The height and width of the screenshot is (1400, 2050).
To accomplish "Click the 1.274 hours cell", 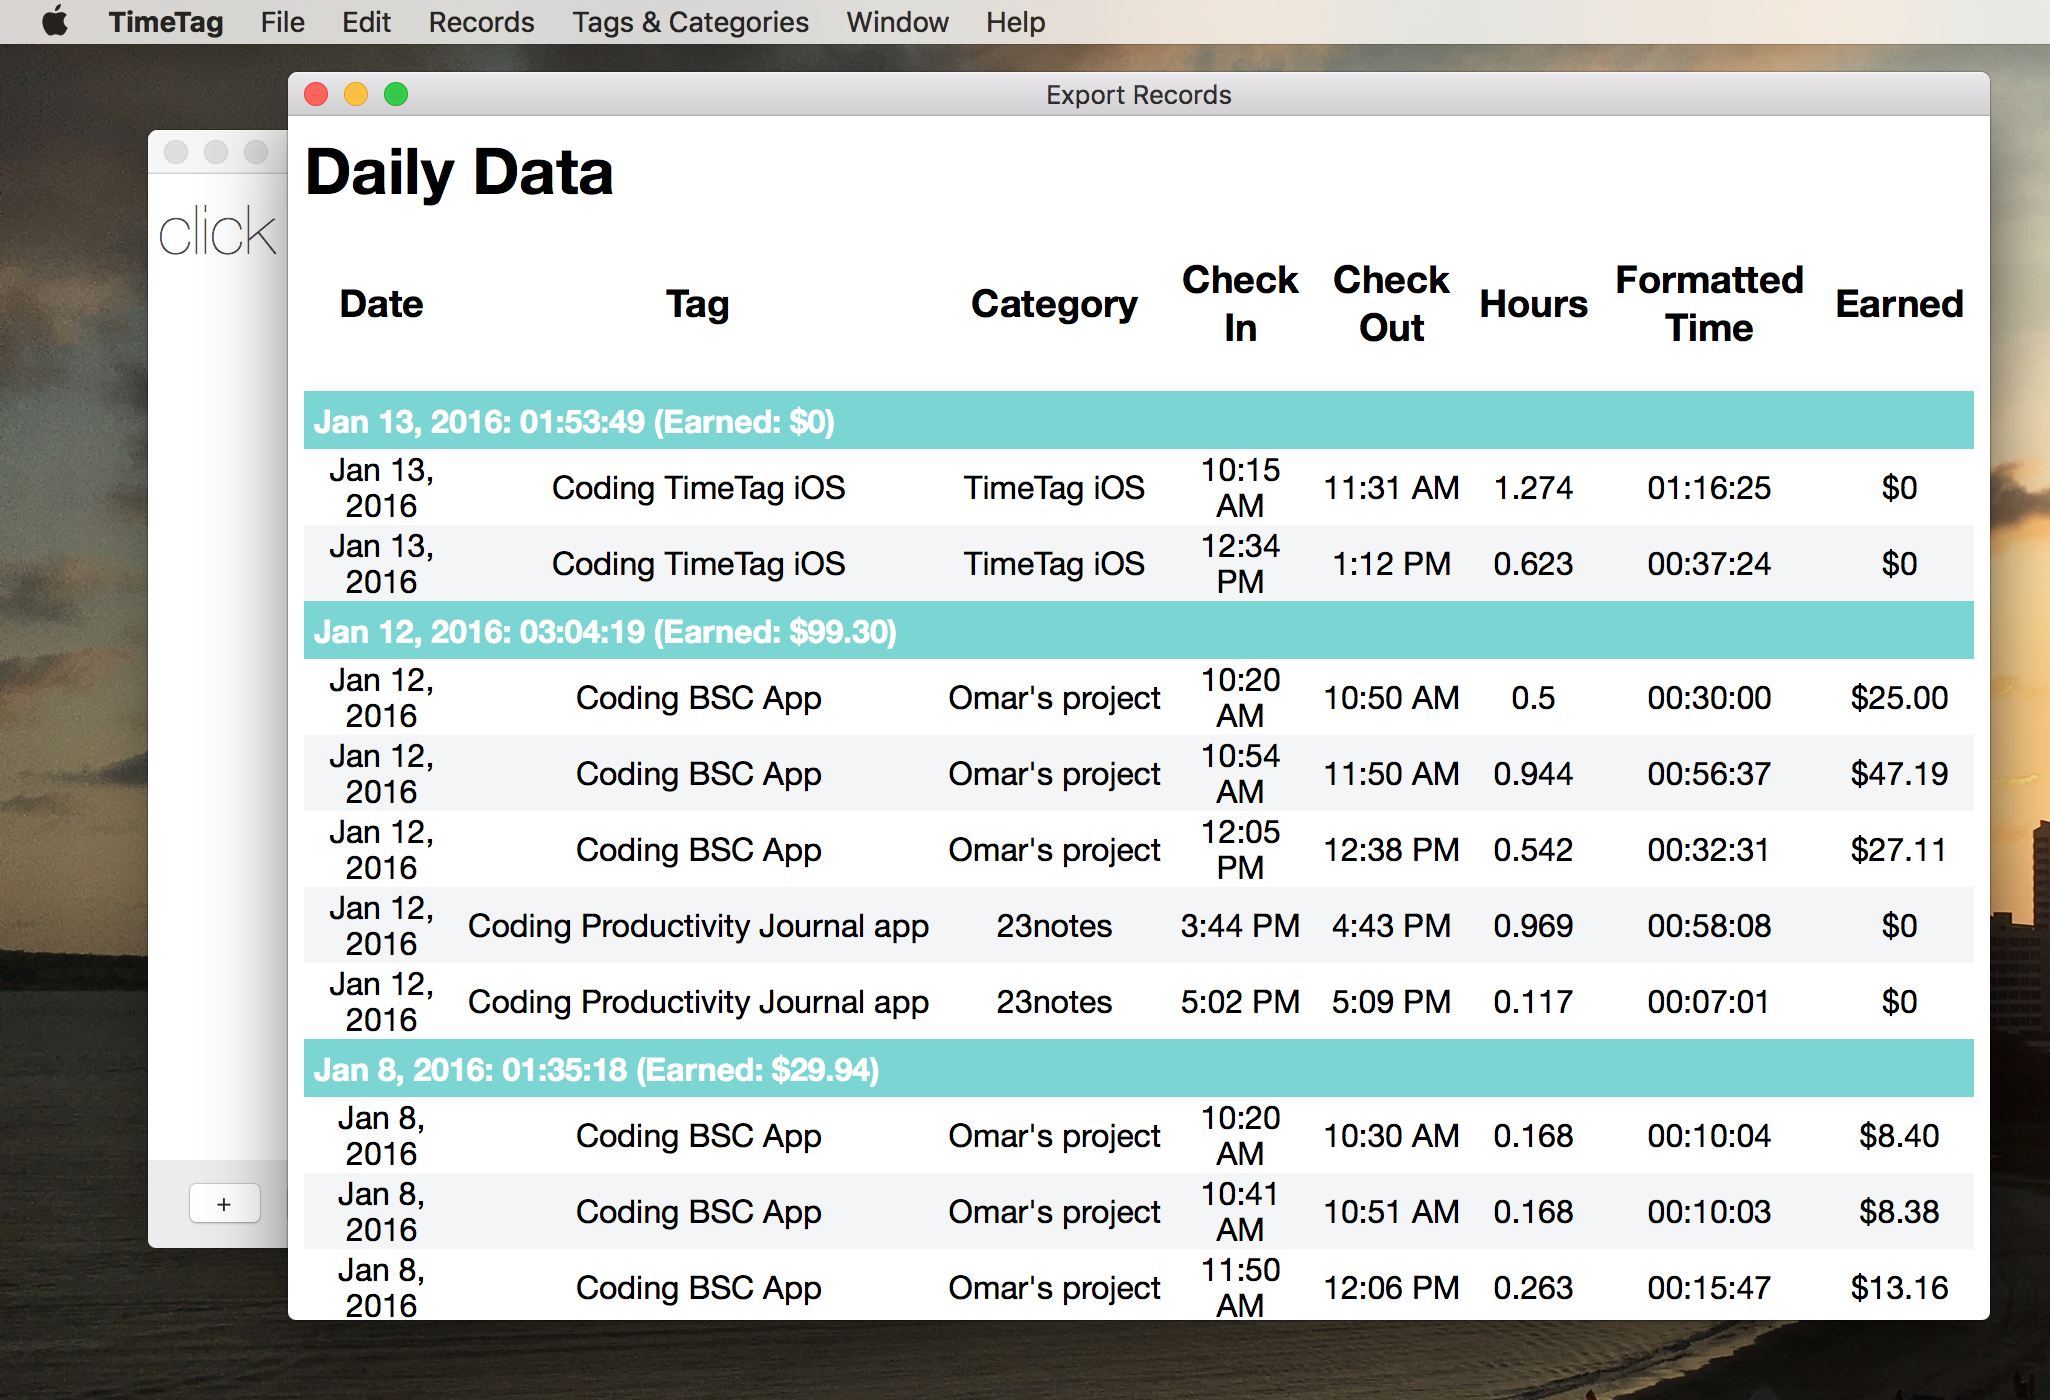I will [1533, 488].
